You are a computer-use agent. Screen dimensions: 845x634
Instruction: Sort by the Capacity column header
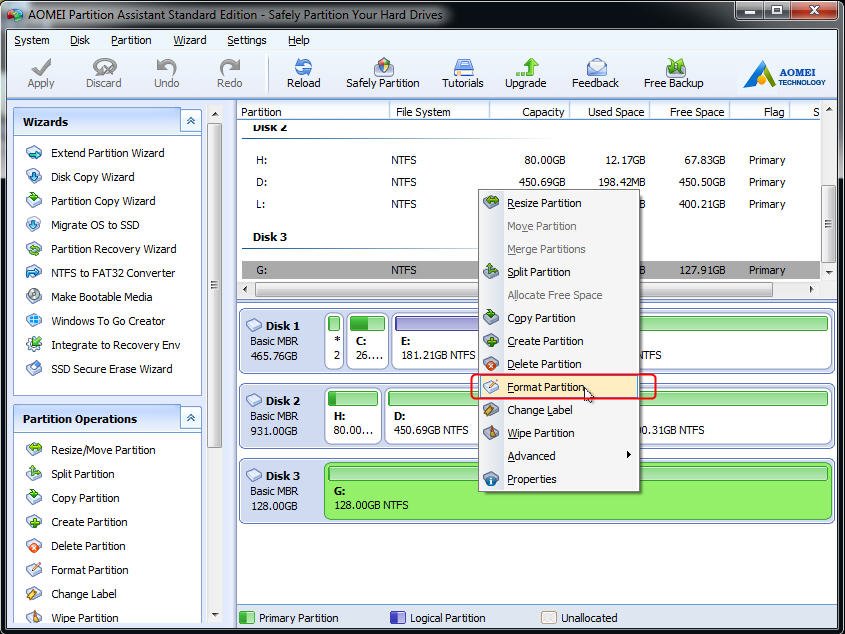point(530,112)
